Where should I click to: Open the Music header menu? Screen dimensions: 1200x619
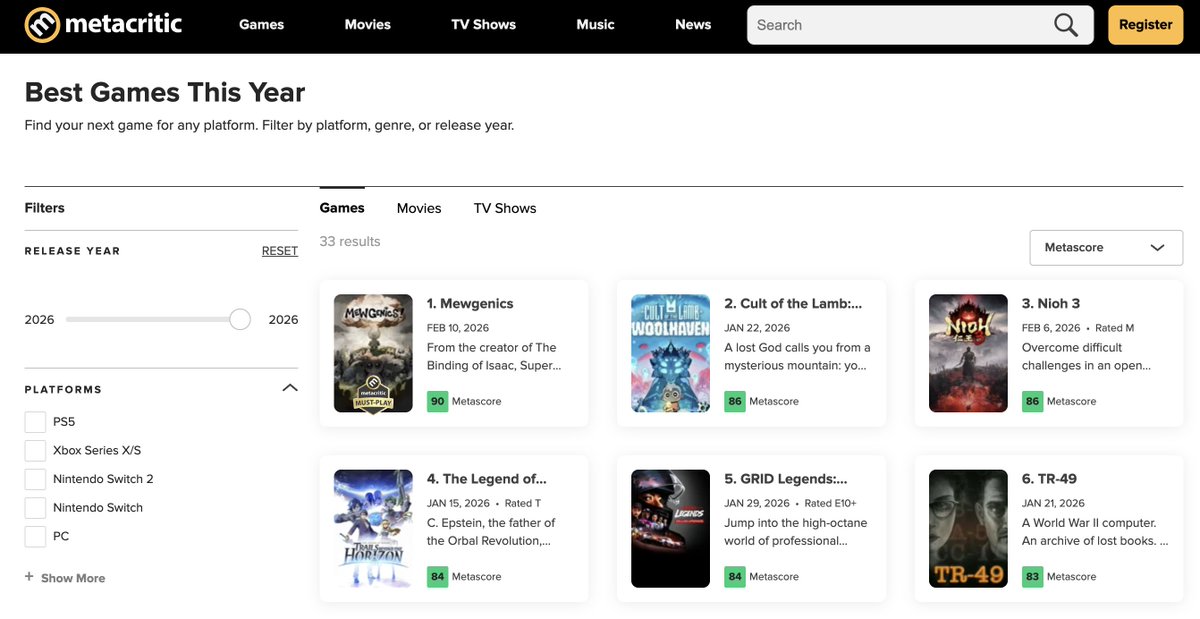(x=595, y=25)
